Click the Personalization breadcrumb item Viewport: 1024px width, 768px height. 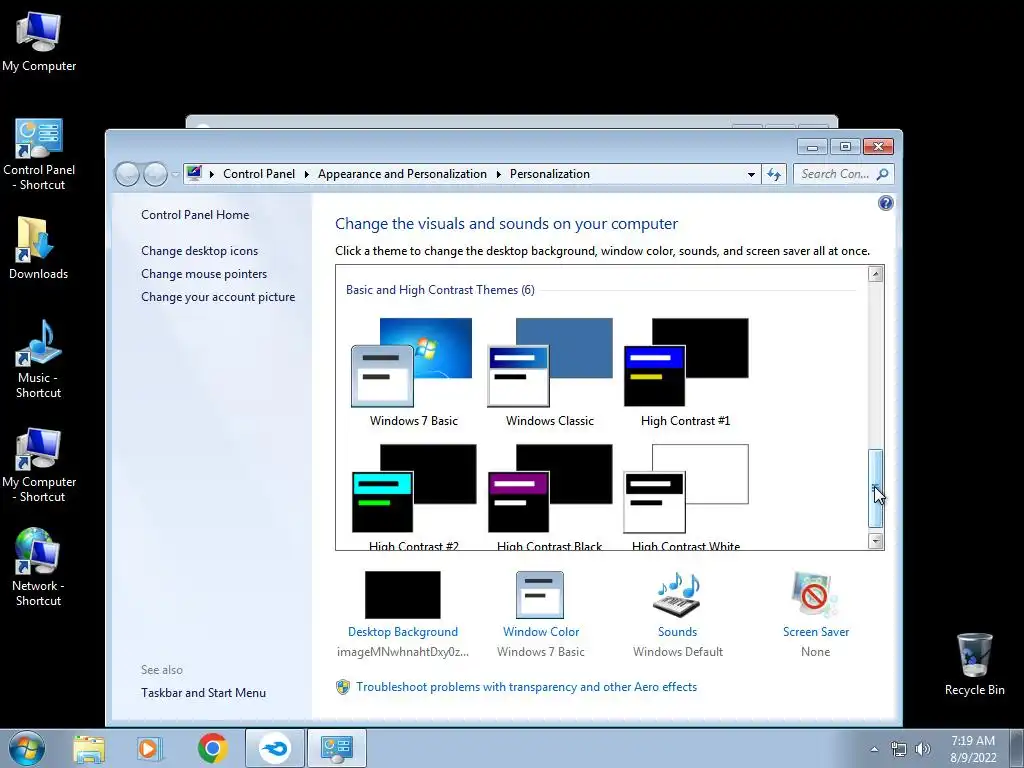pos(549,174)
